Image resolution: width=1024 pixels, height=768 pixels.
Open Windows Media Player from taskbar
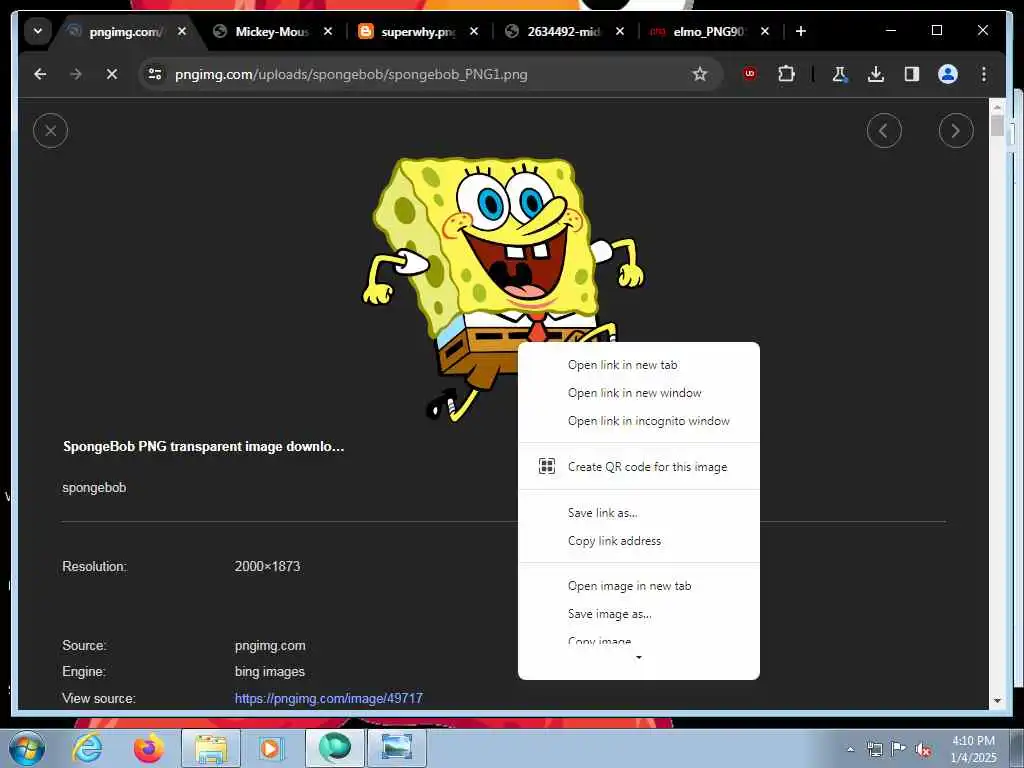pyautogui.click(x=270, y=748)
